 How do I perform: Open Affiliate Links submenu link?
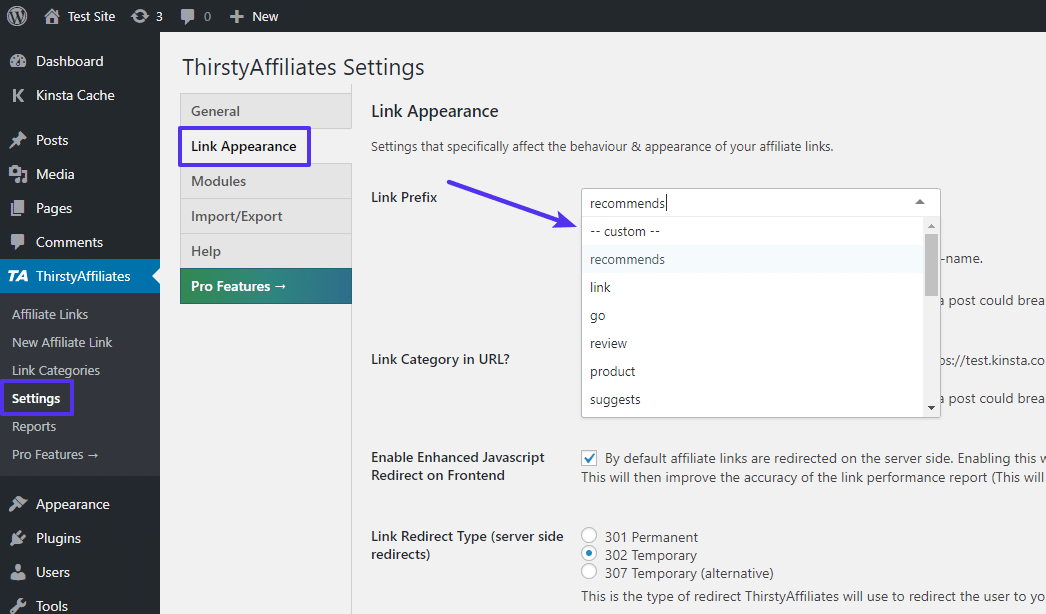[50, 314]
